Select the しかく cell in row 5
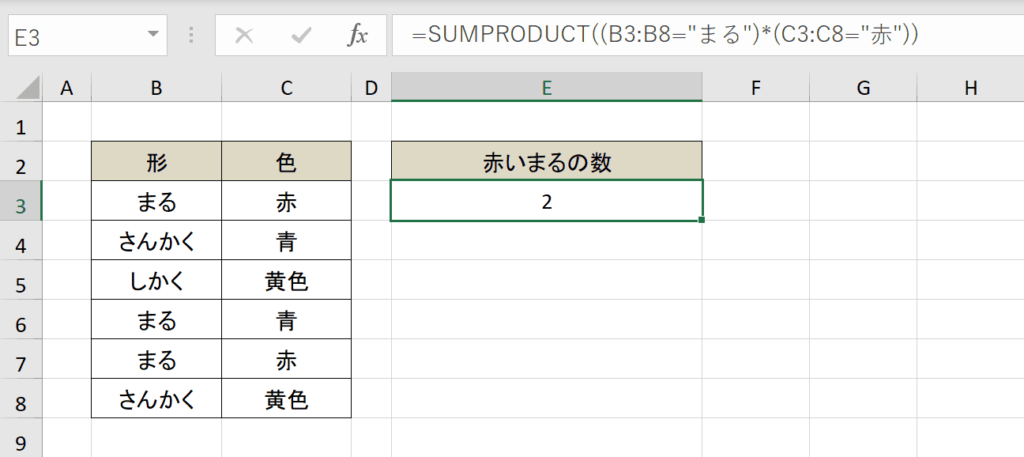This screenshot has width=1024, height=457. (x=156, y=280)
